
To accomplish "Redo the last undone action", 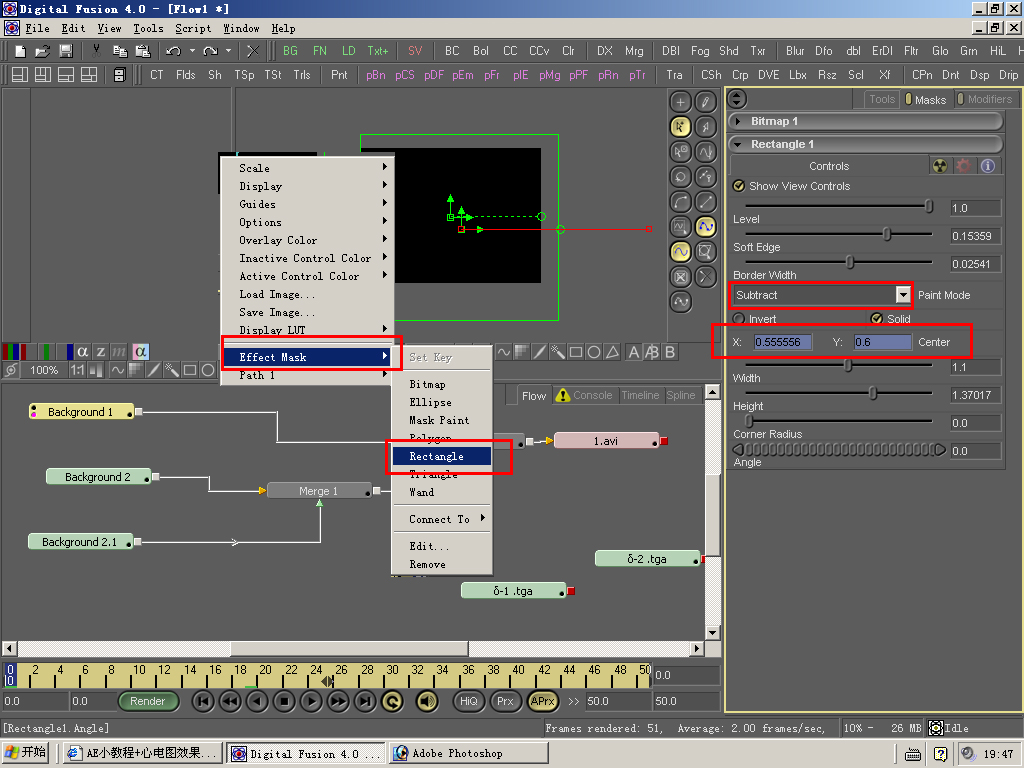I will coord(210,51).
